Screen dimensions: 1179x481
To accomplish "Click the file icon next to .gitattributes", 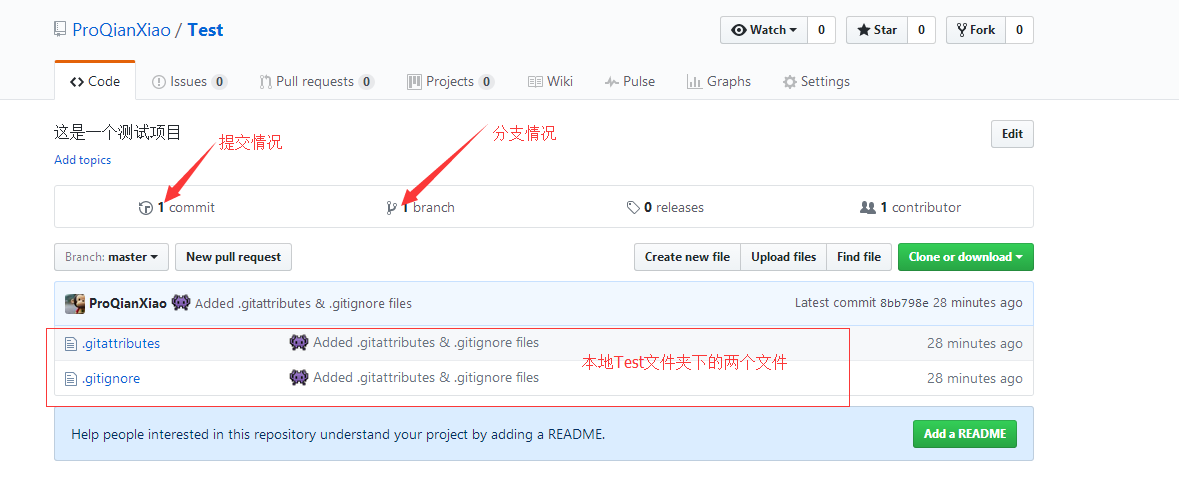I will pyautogui.click(x=71, y=344).
